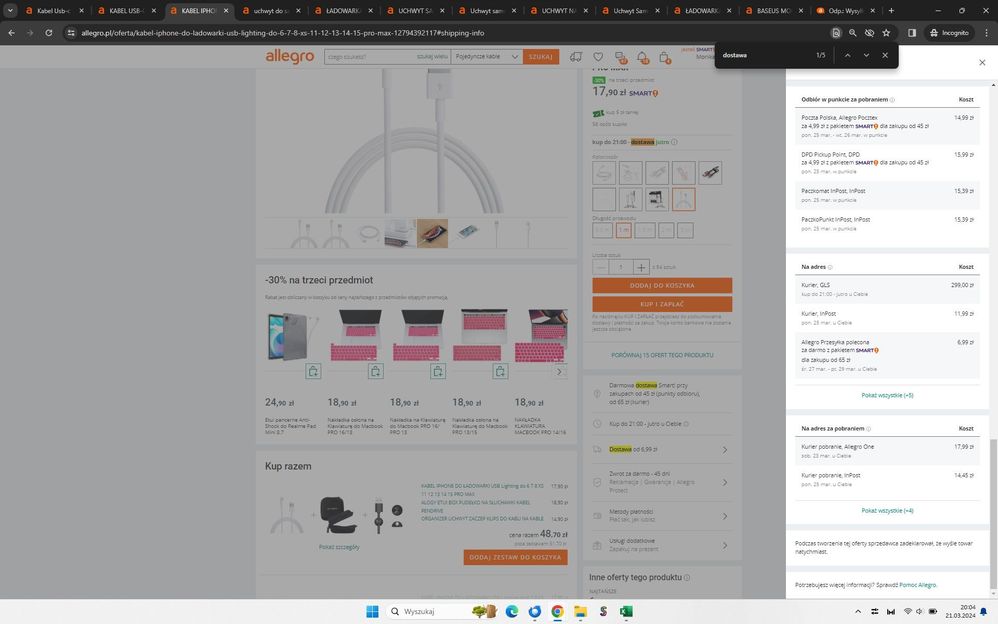Screen dimensions: 998x624
Task: Go to next find-in-page match
Action: pos(866,55)
